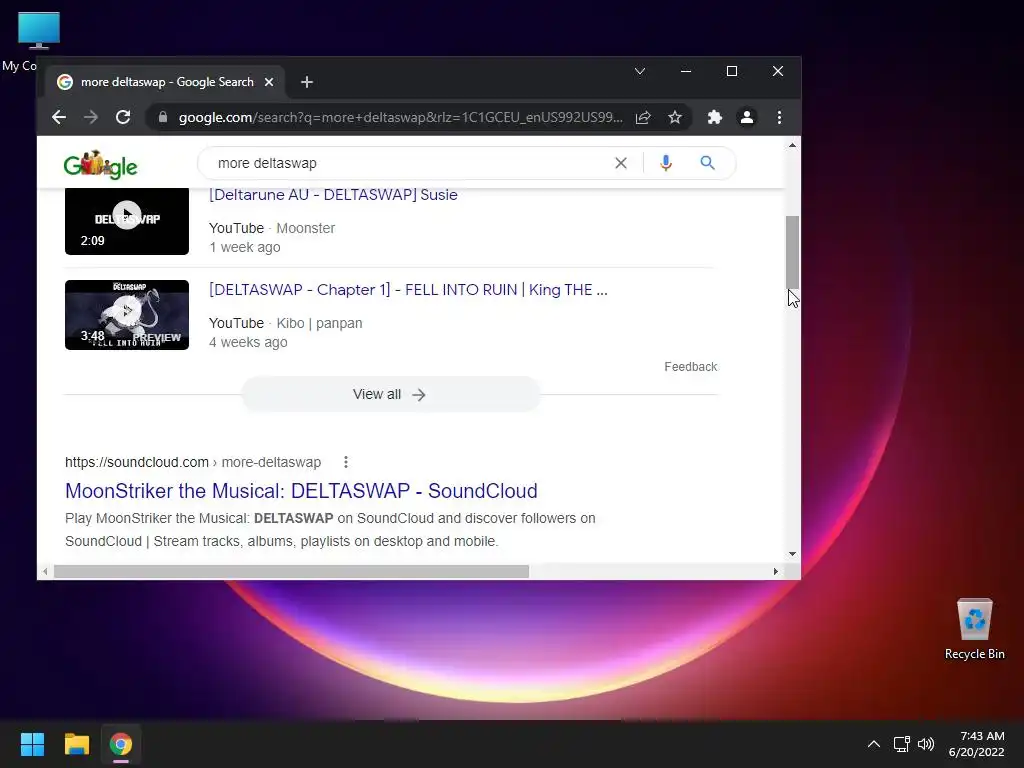Viewport: 1024px width, 768px height.
Task: Click the scroll right arrow
Action: [775, 571]
